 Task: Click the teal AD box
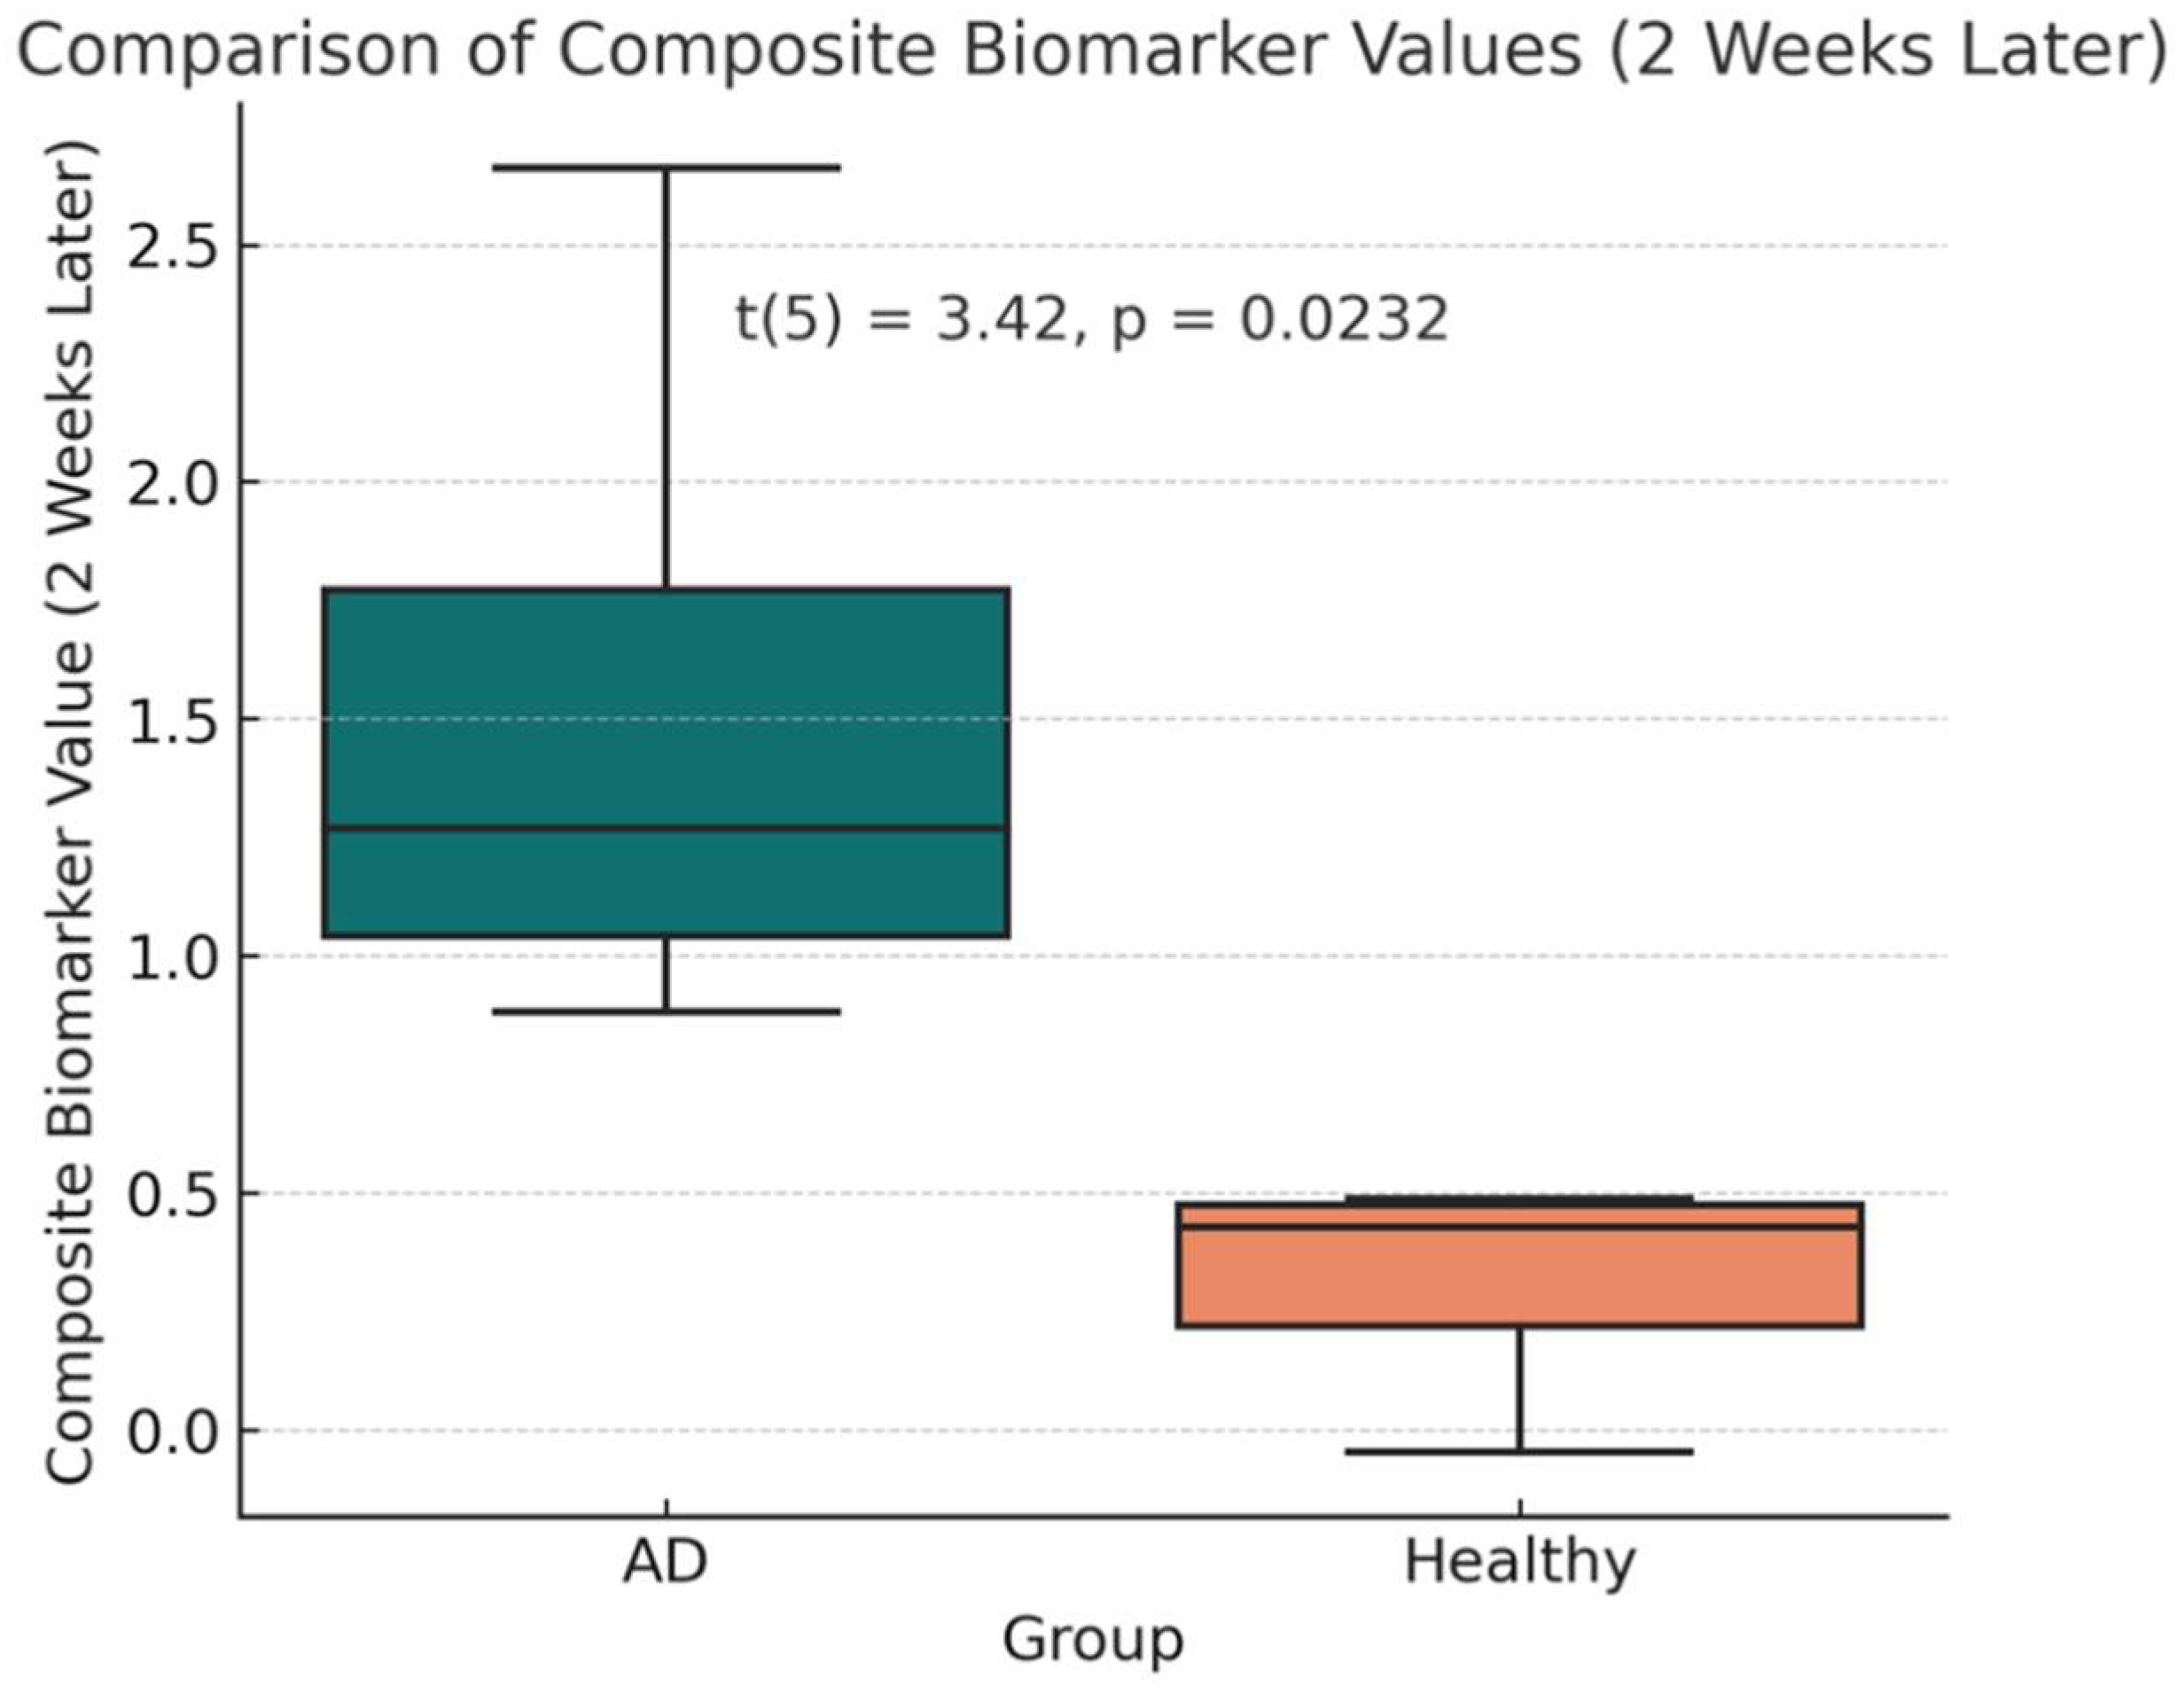point(665,700)
